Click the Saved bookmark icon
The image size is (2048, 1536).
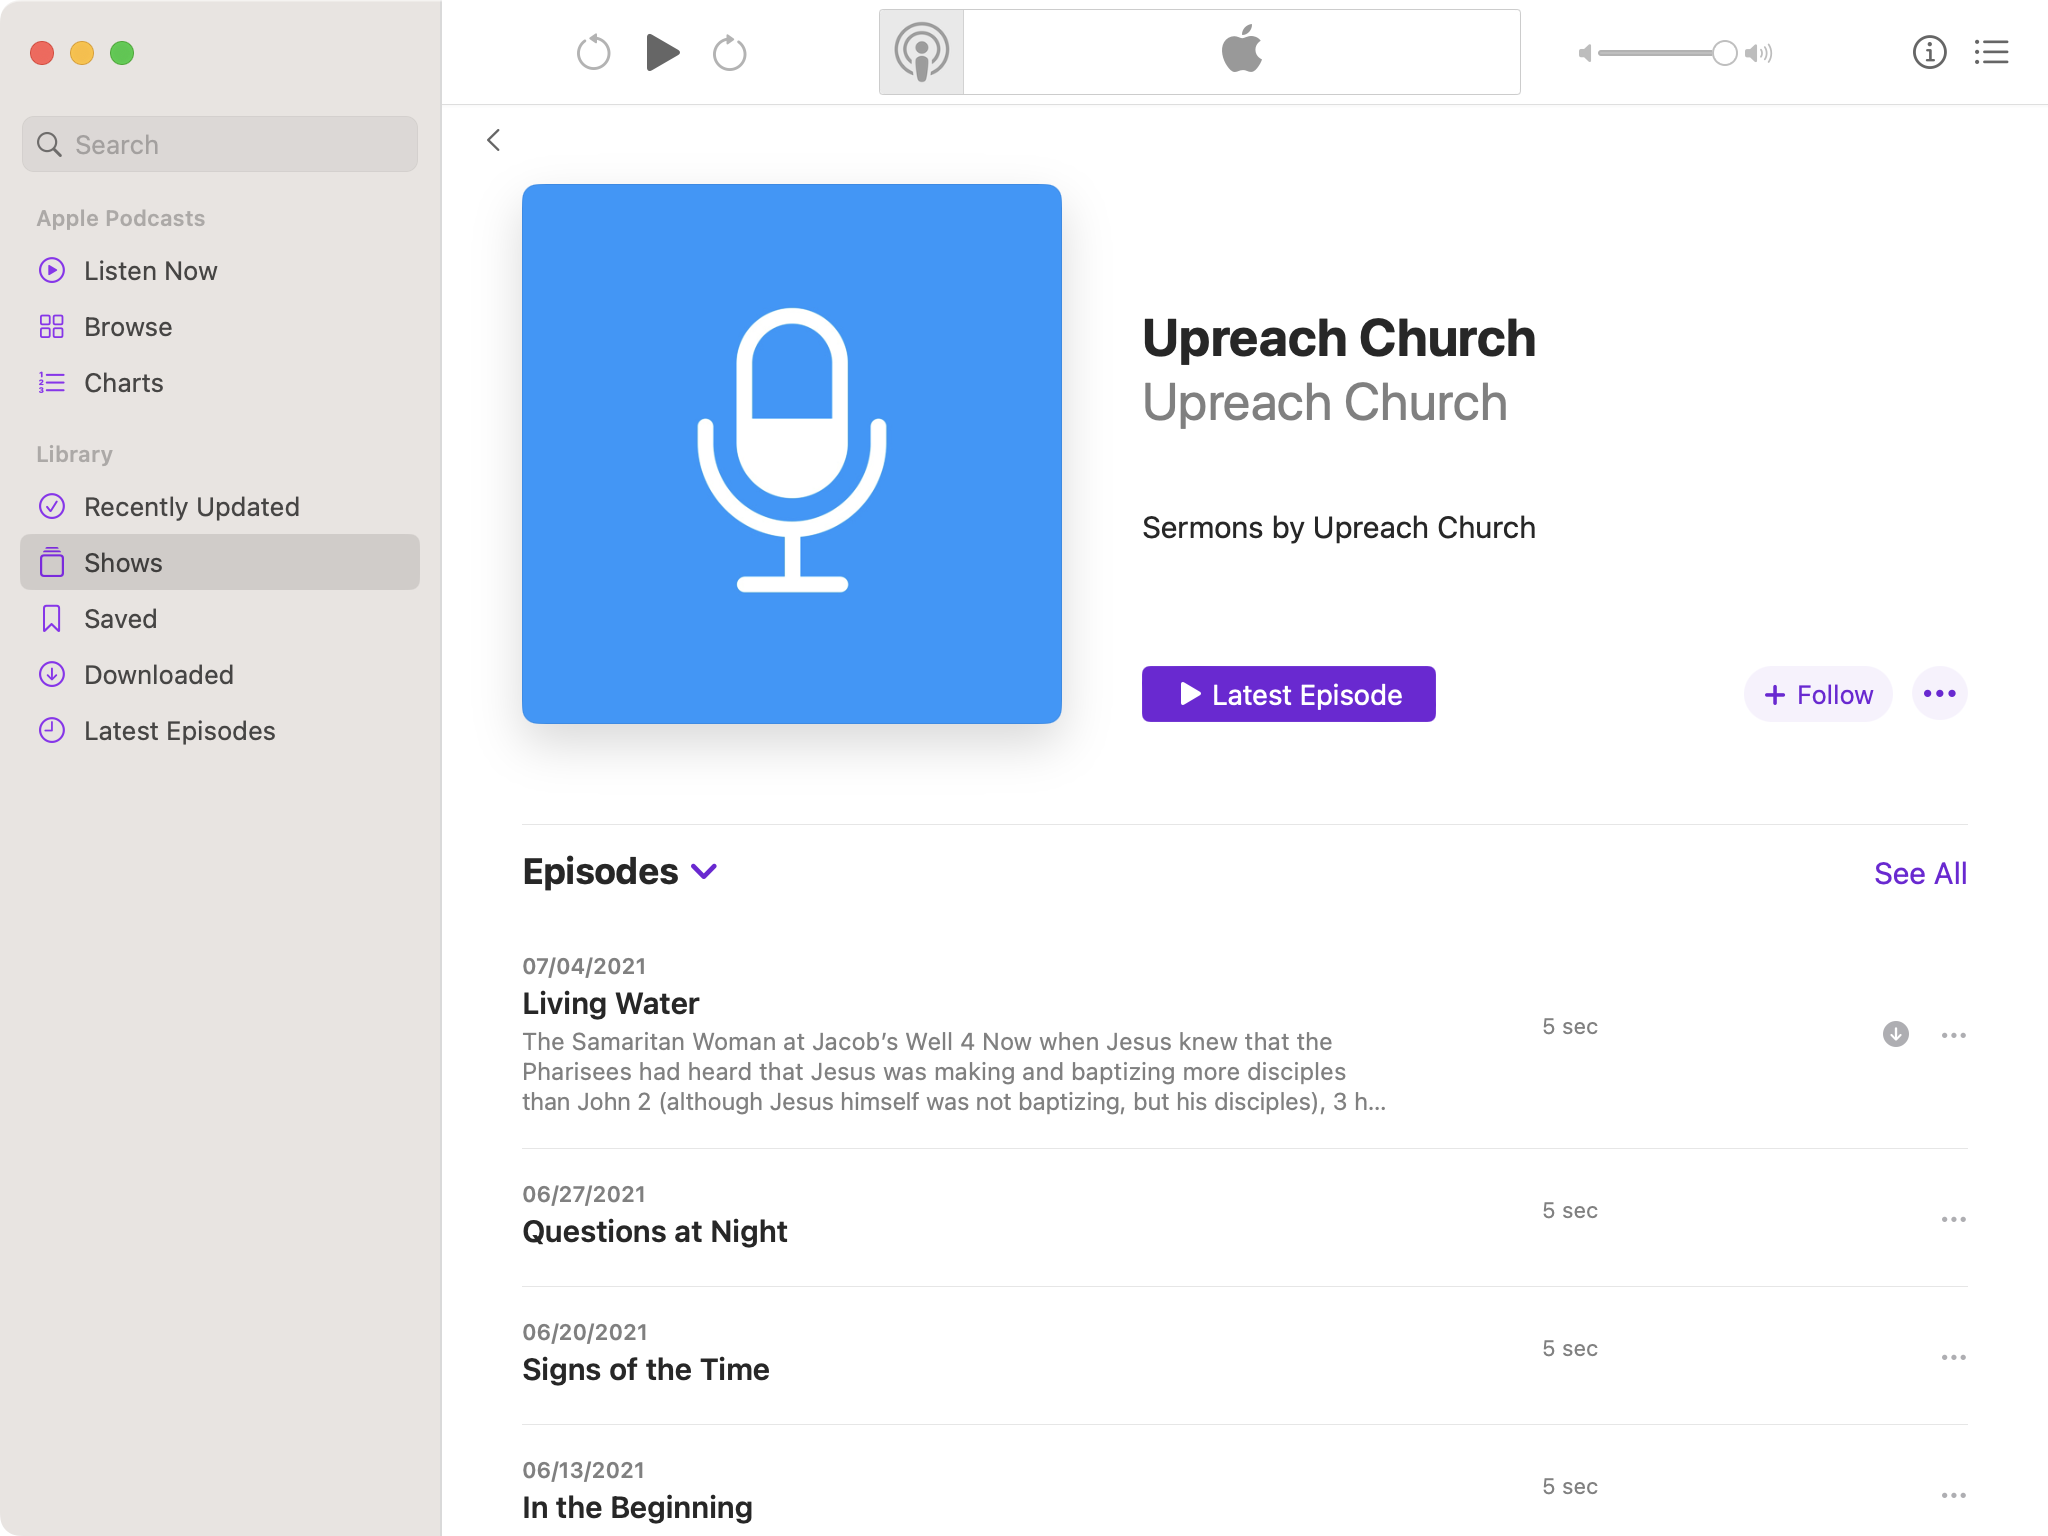point(52,619)
